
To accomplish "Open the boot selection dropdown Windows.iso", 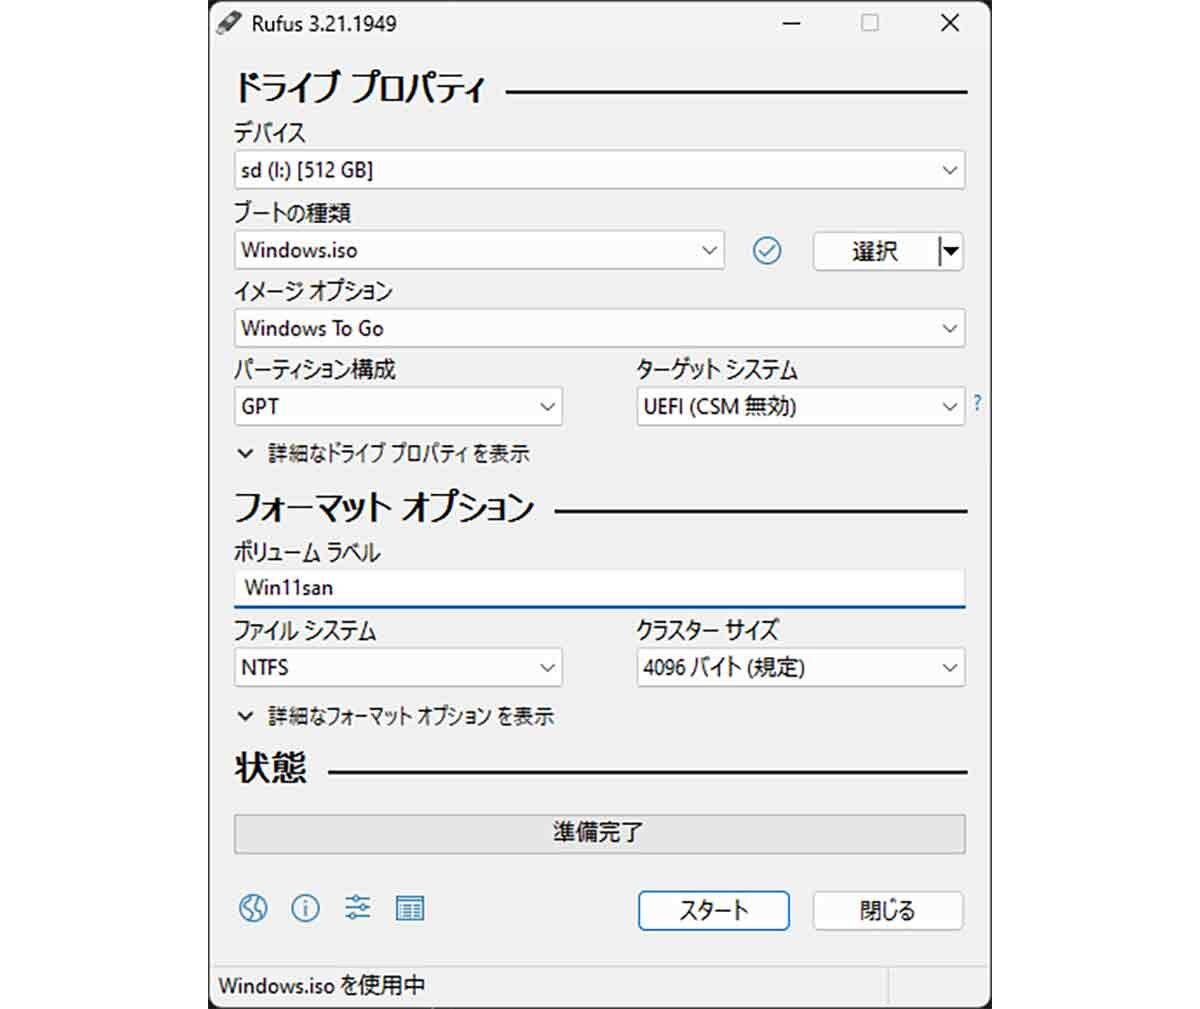I will click(x=479, y=250).
